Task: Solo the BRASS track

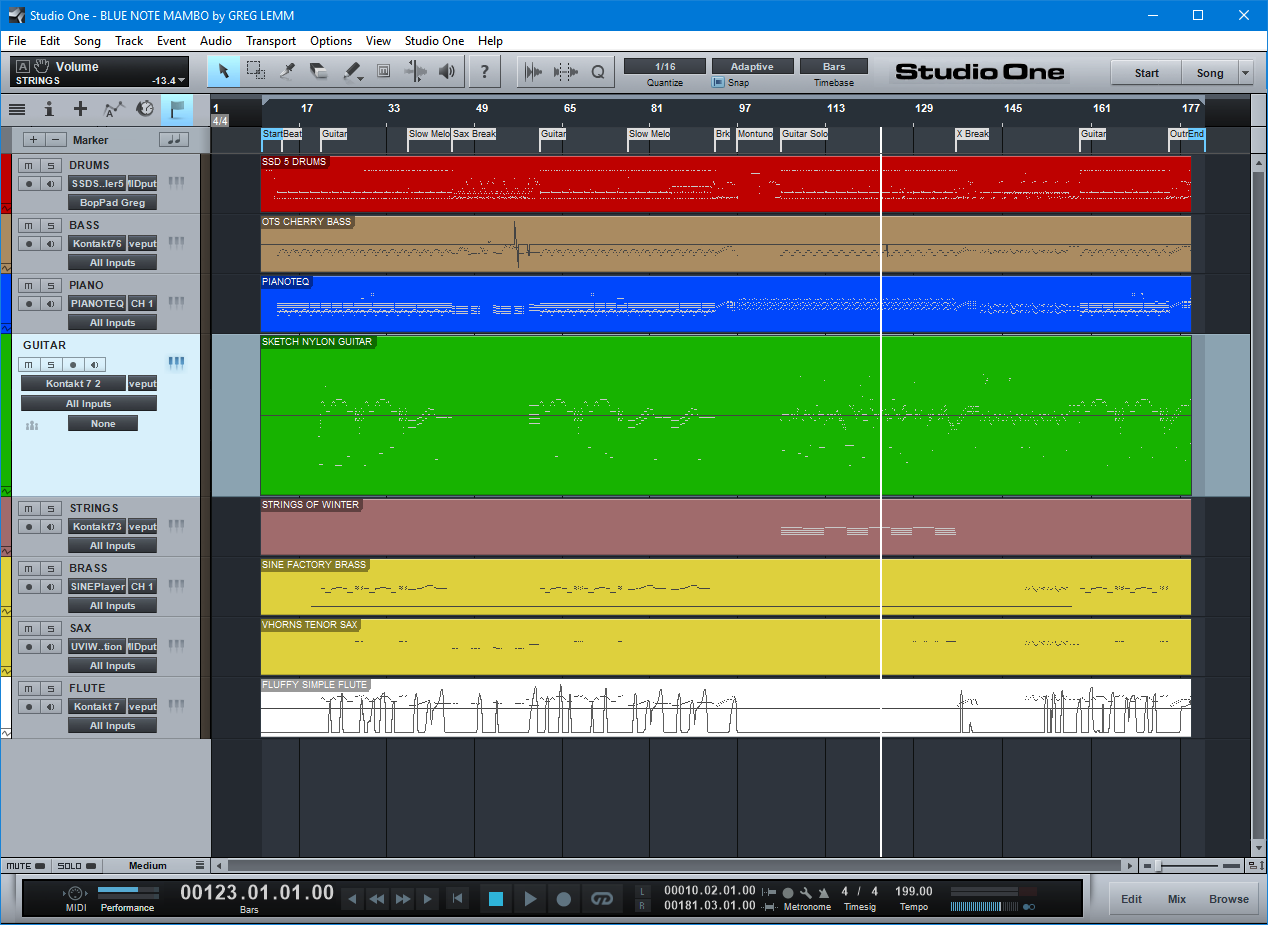Action: click(x=50, y=568)
